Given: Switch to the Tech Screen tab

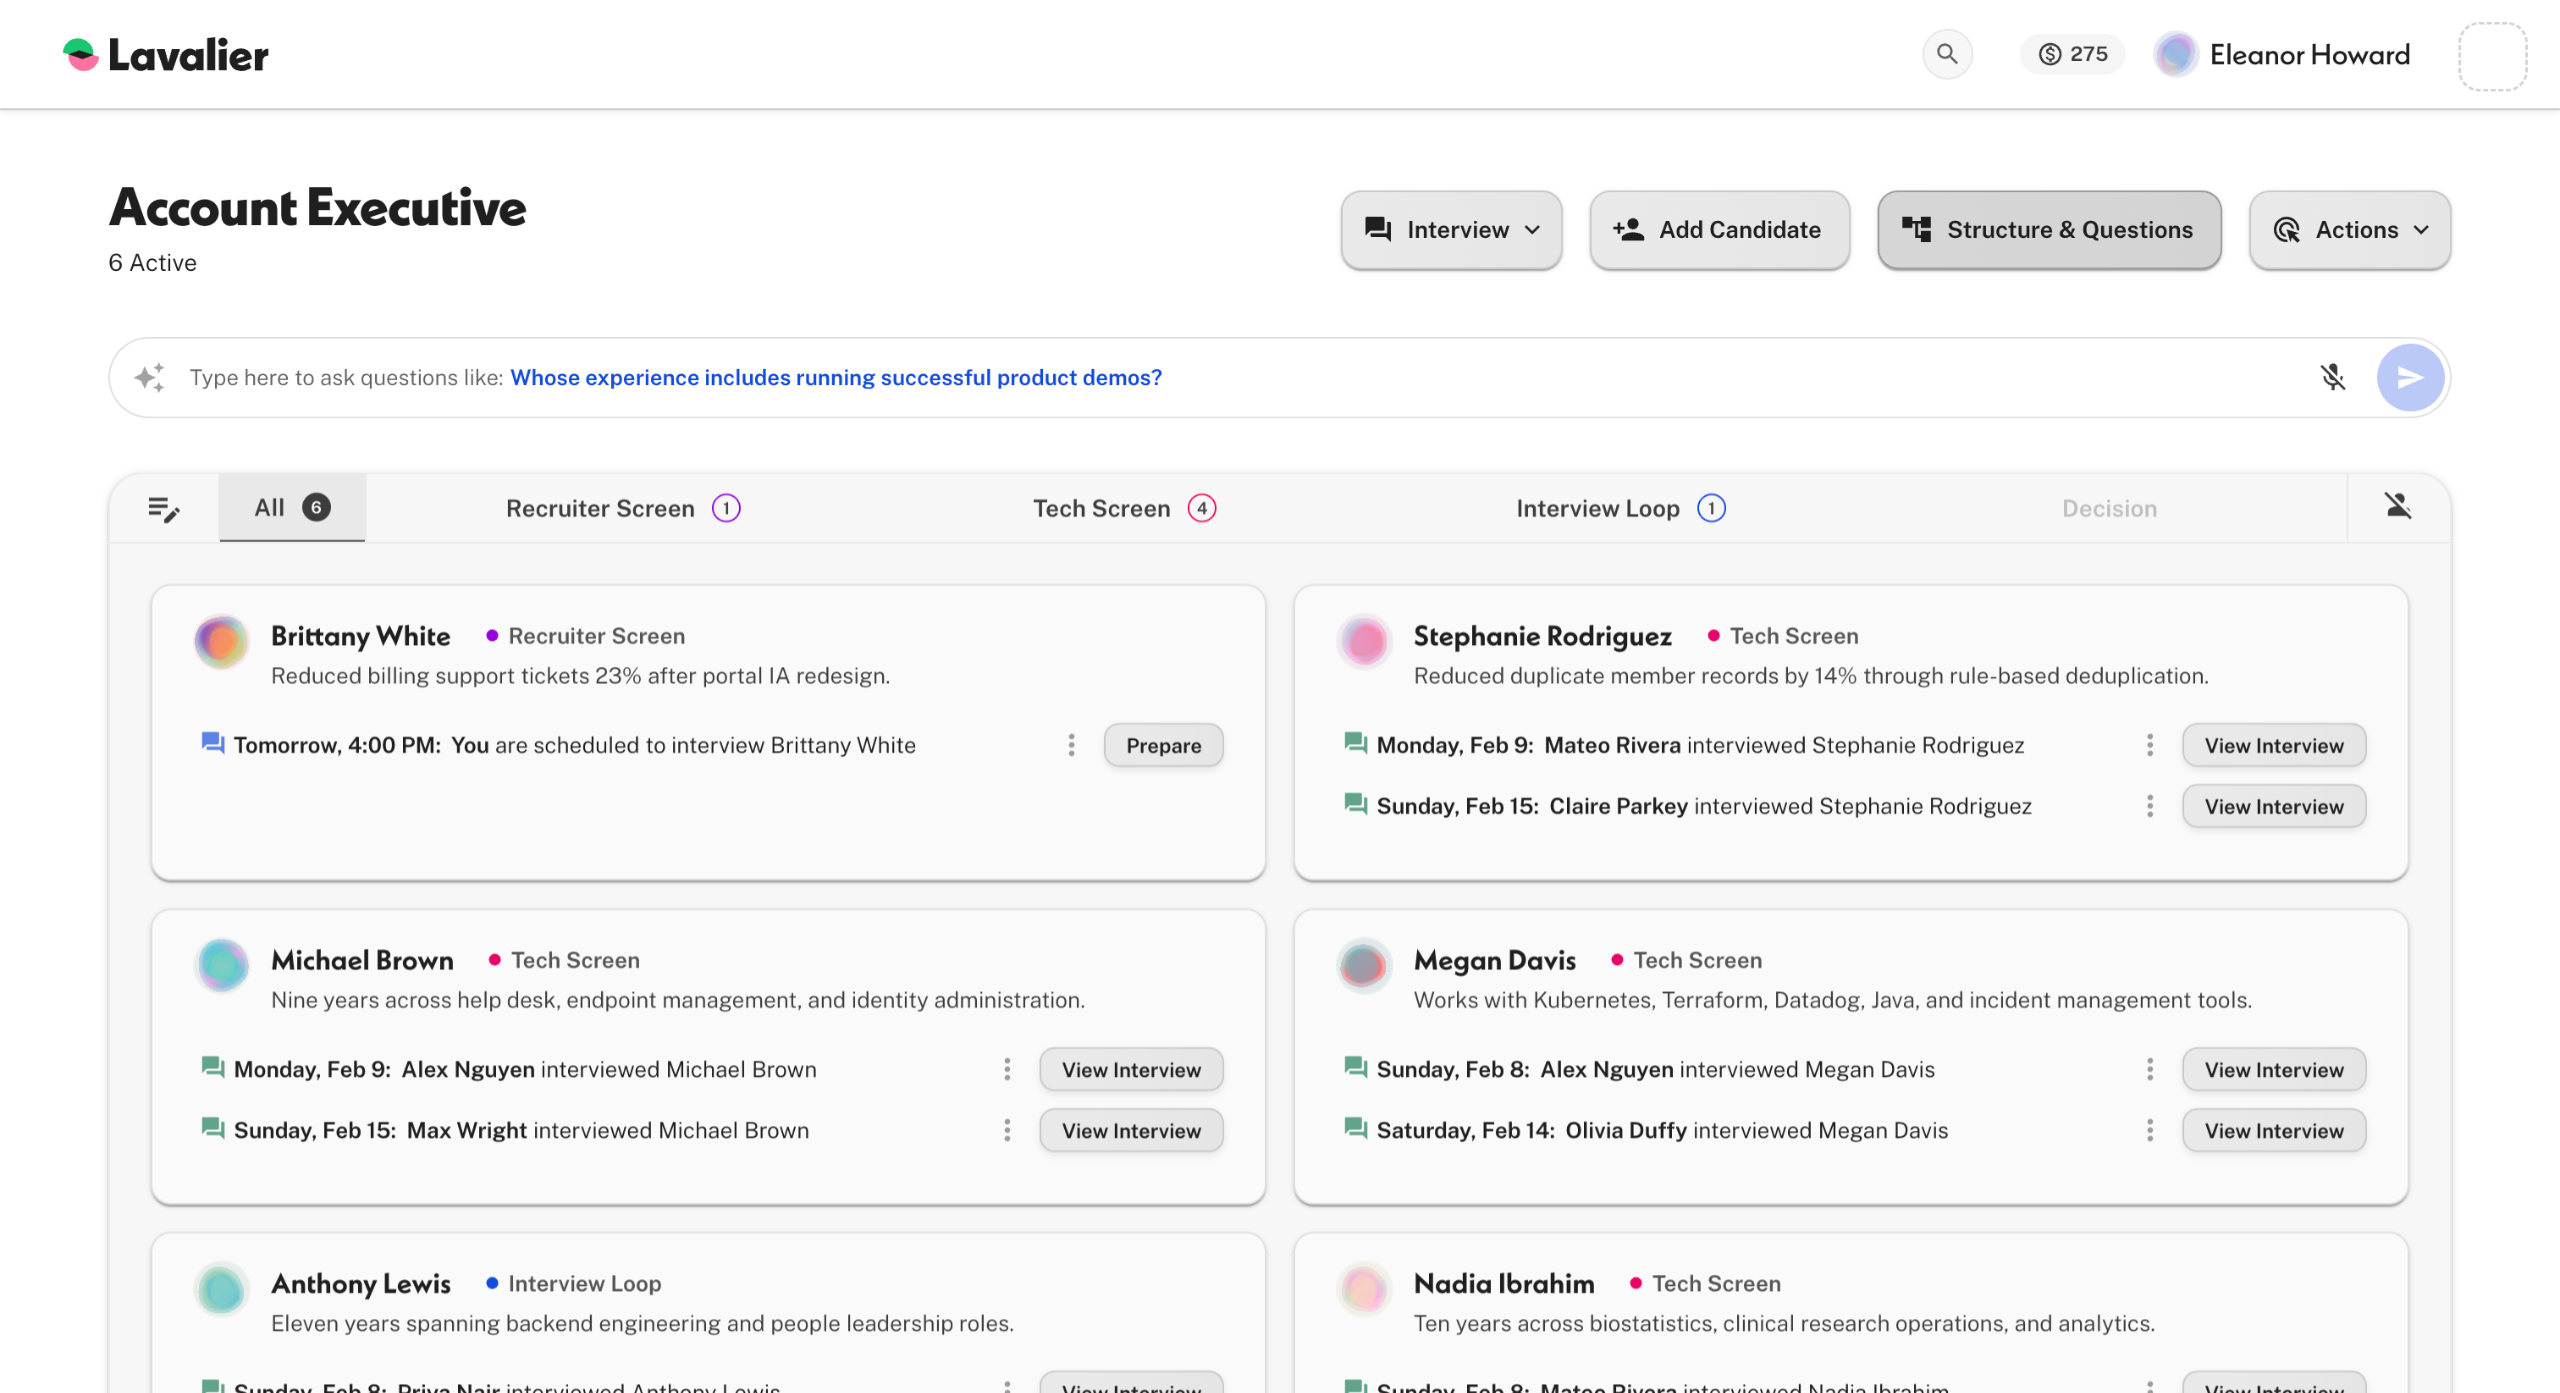Looking at the screenshot, I should pos(1123,509).
